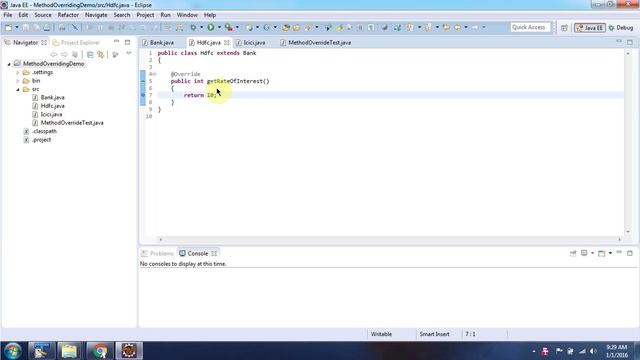
Task: Collapse the src folder
Action: coord(18,89)
